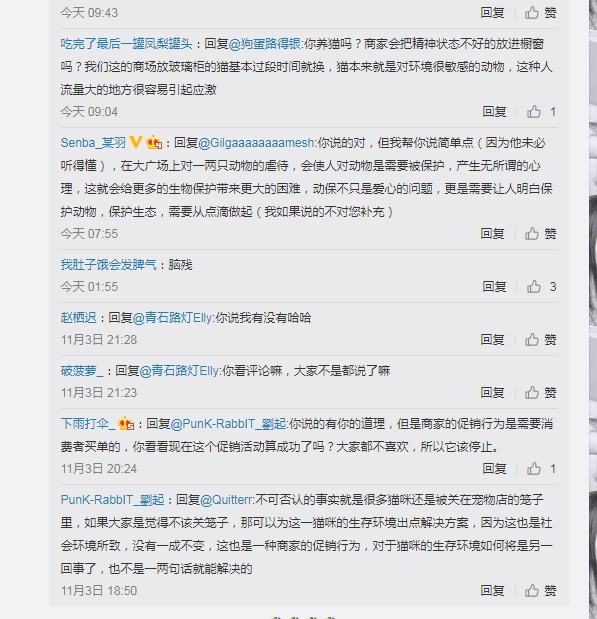This screenshot has width=597, height=619.
Task: Reply to 下雨打伞_'s comment
Action: 494,469
